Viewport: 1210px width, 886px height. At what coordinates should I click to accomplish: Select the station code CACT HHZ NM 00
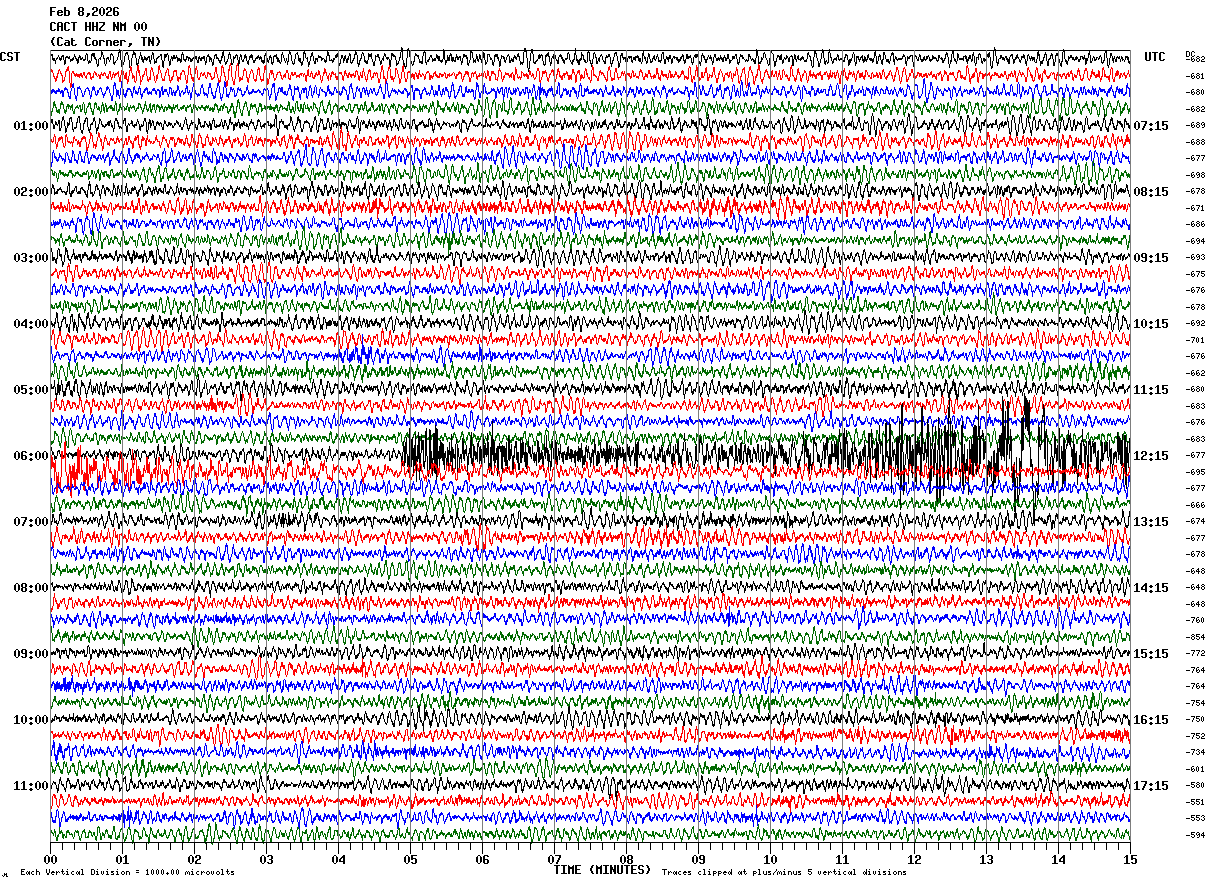[98, 27]
